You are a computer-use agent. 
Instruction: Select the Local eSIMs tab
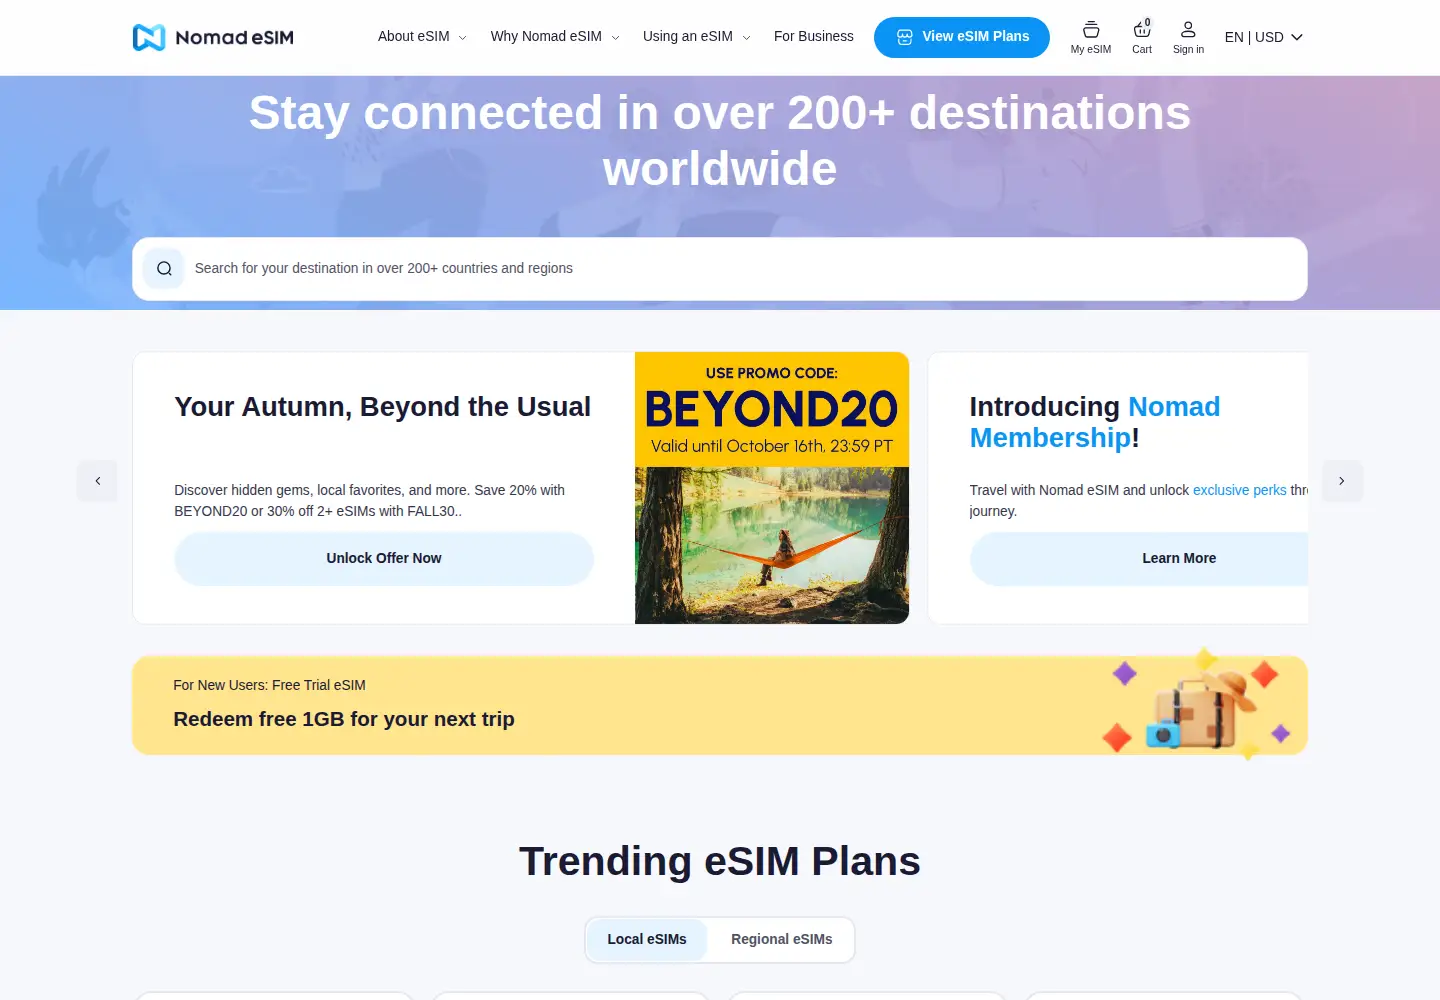click(x=647, y=940)
